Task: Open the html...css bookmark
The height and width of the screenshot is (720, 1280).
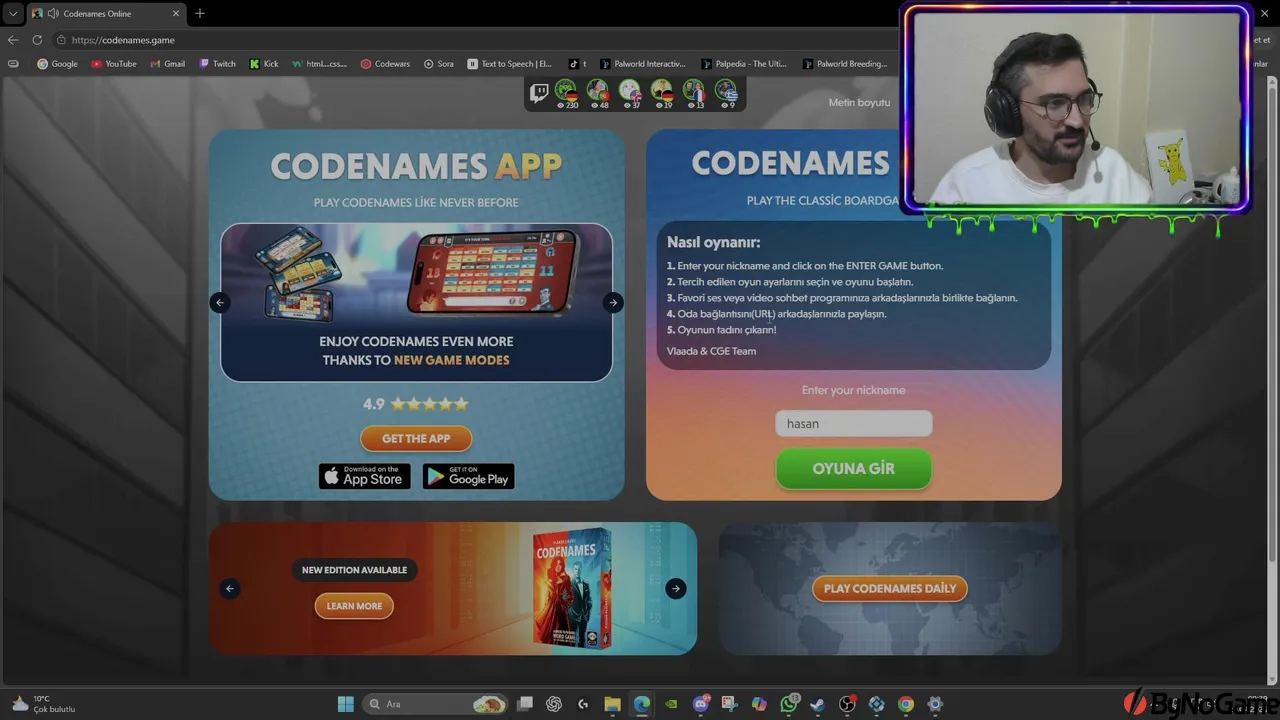Action: click(x=319, y=64)
